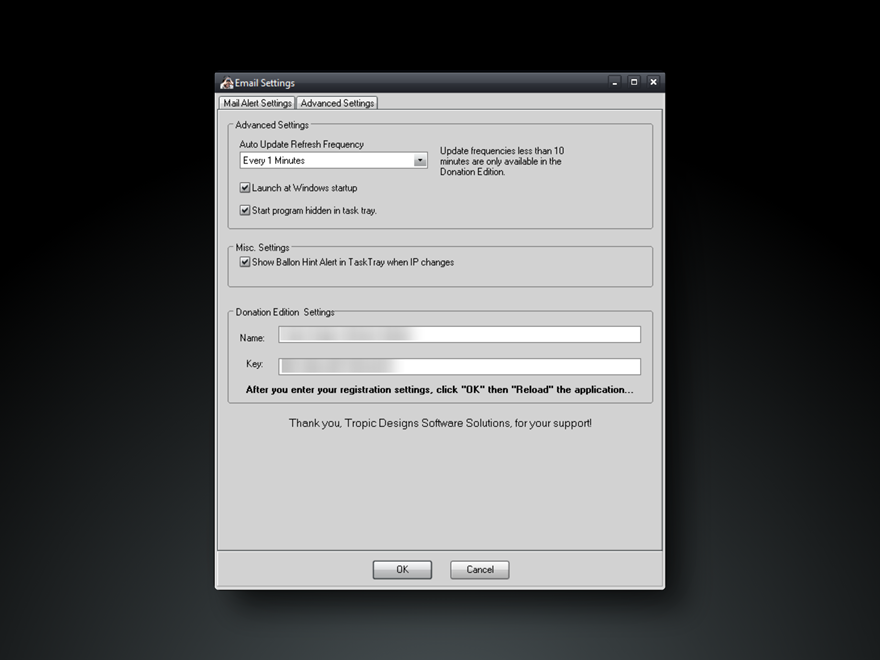880x660 pixels.
Task: Switch to the Mail Alert Settings tab
Action: (x=257, y=103)
